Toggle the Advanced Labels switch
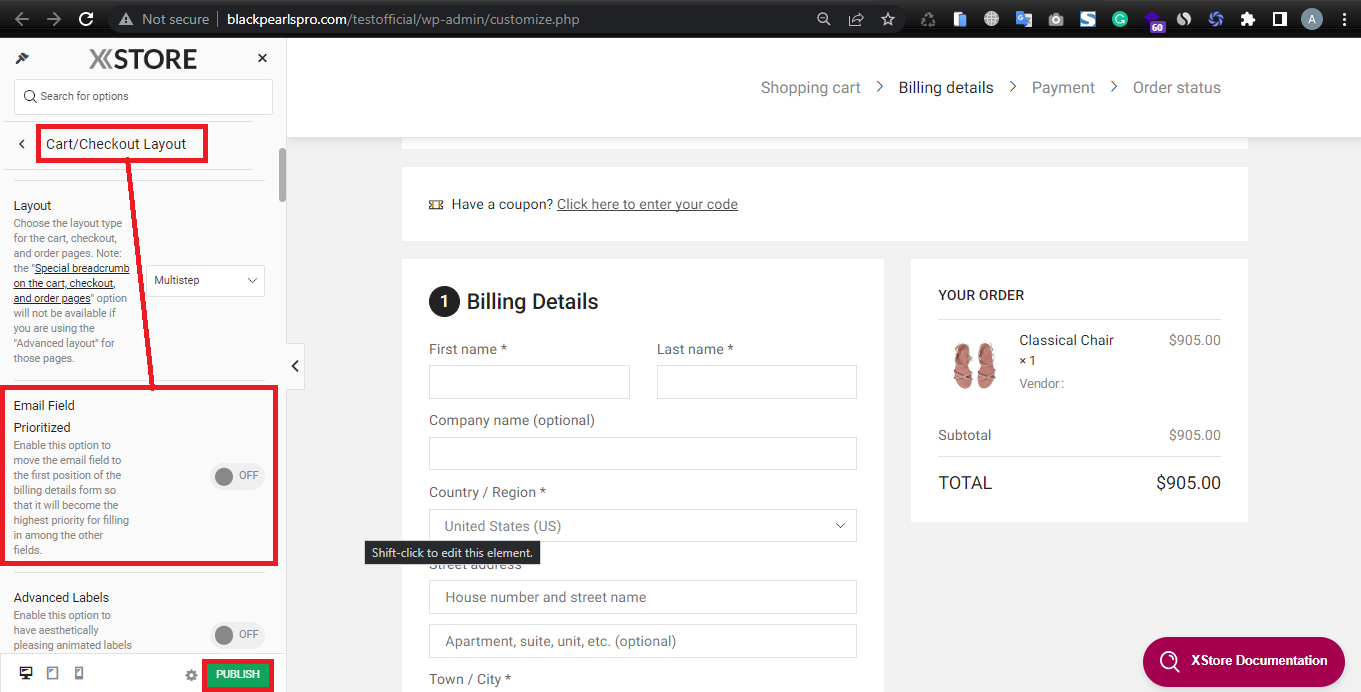 click(x=238, y=634)
